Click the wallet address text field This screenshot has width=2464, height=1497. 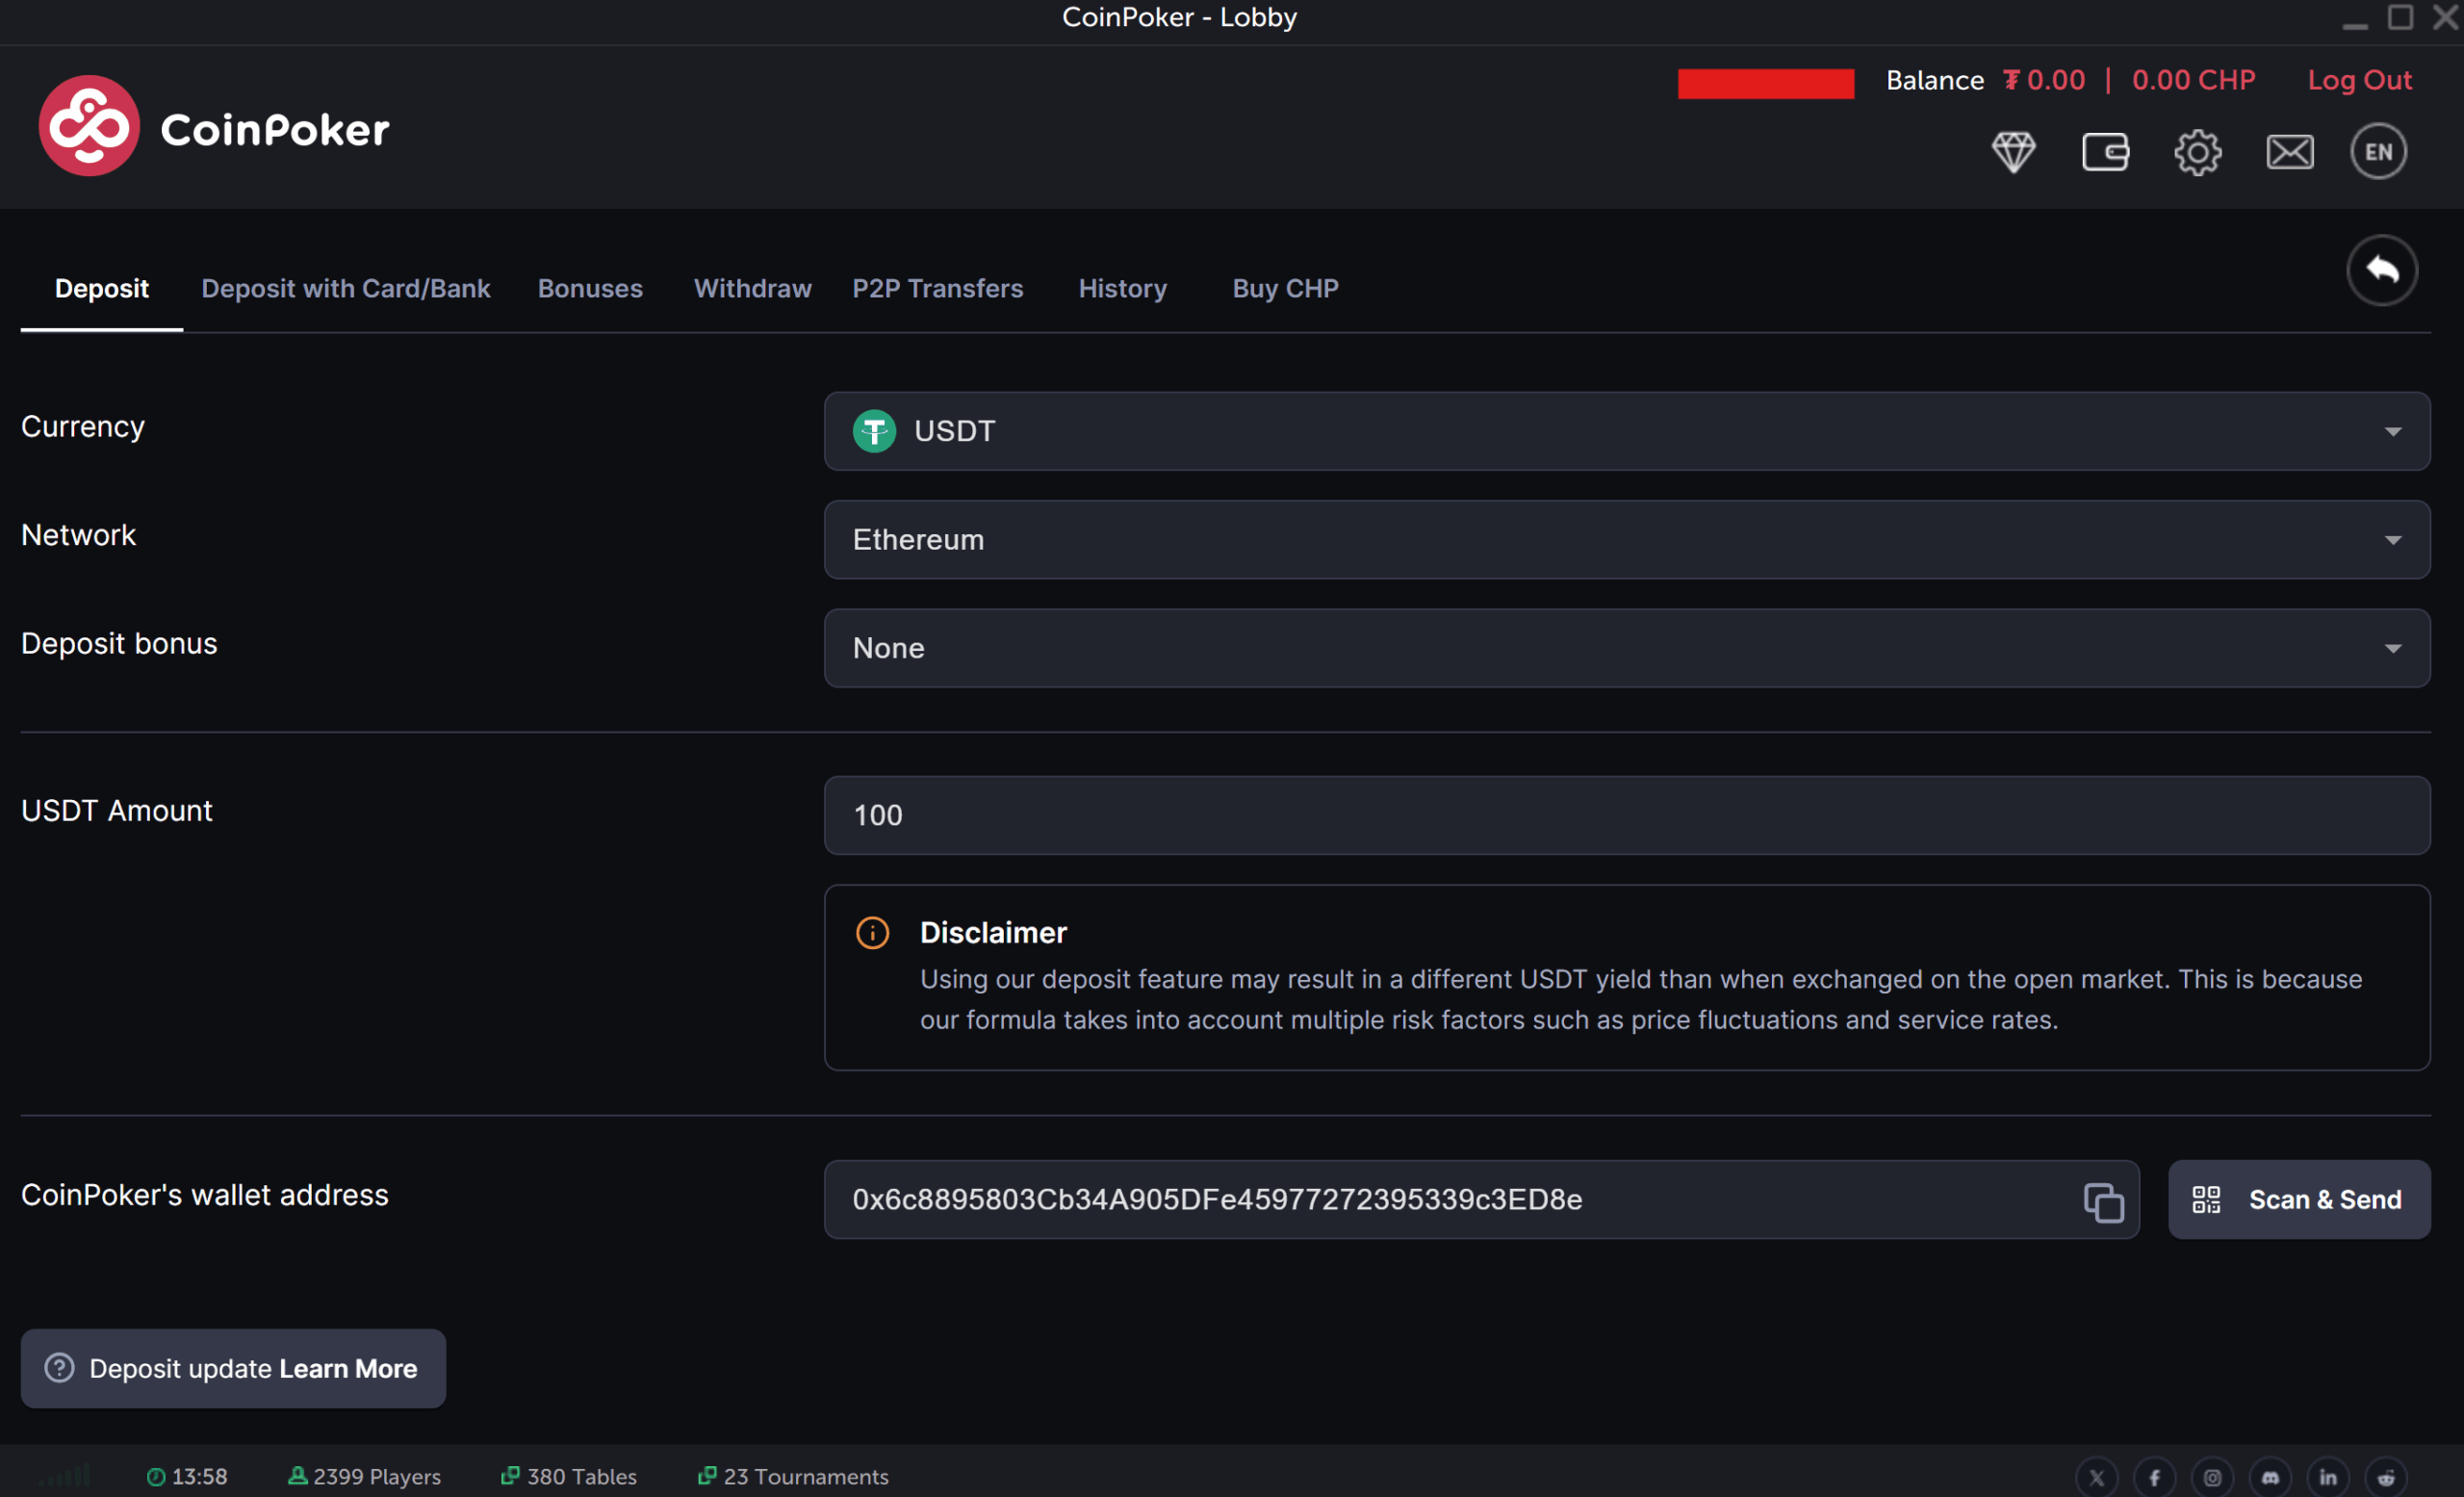click(1481, 1200)
